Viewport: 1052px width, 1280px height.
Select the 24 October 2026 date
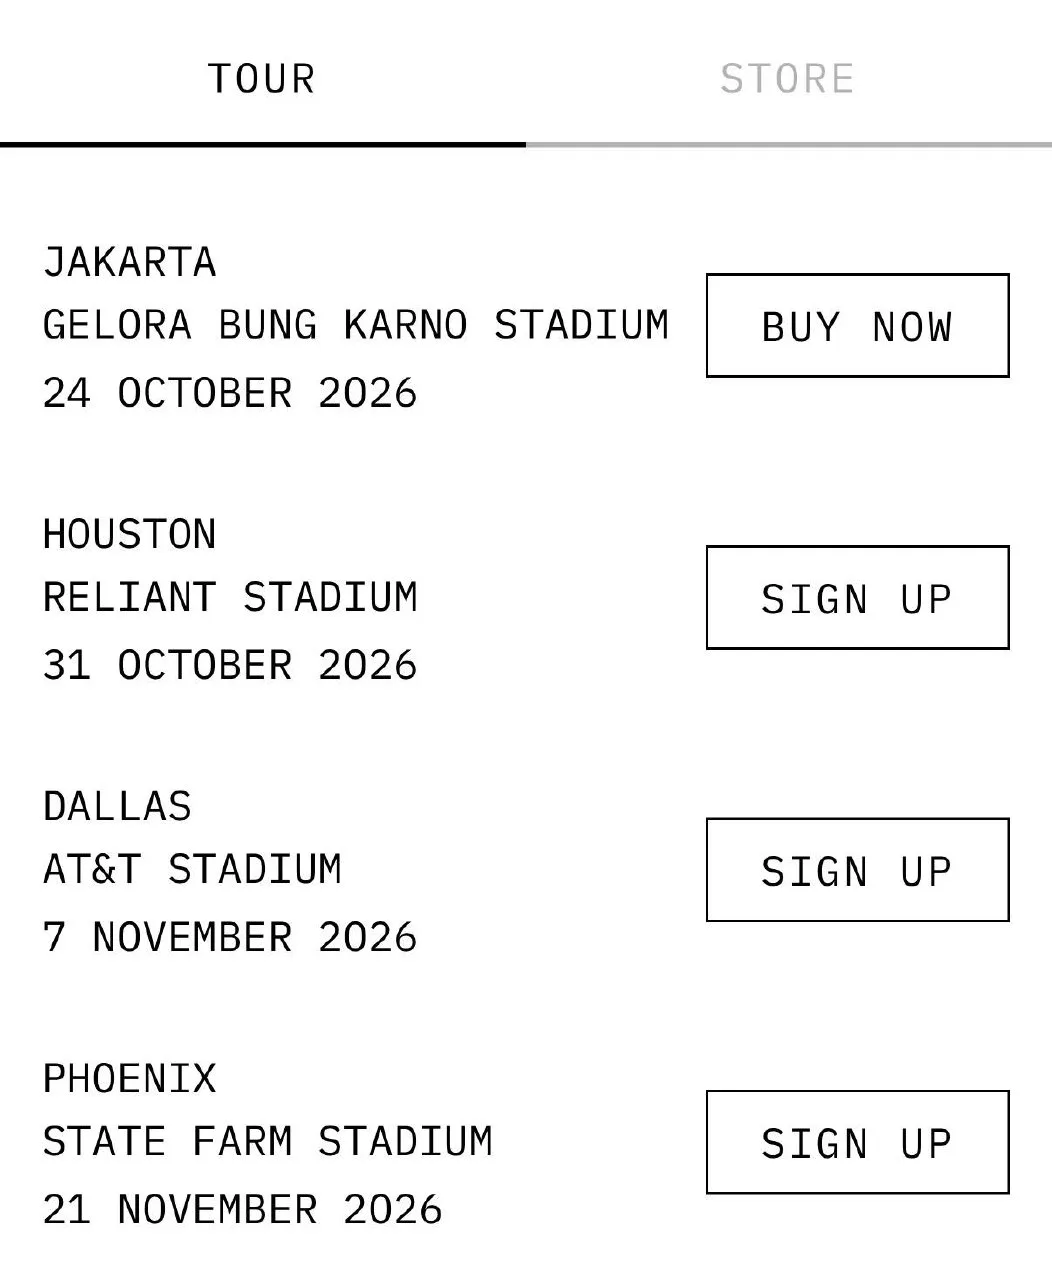229,393
